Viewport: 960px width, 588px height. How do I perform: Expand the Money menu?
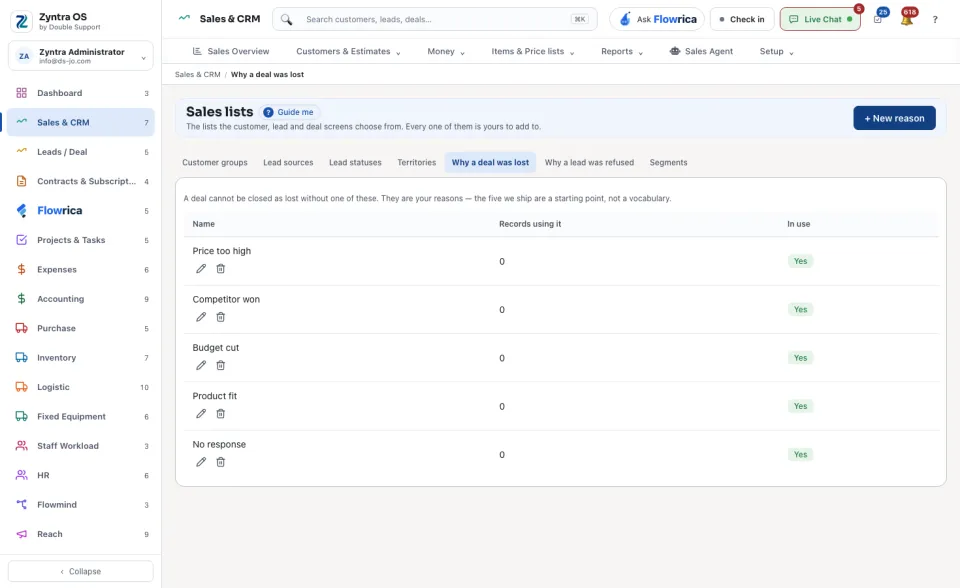(446, 51)
